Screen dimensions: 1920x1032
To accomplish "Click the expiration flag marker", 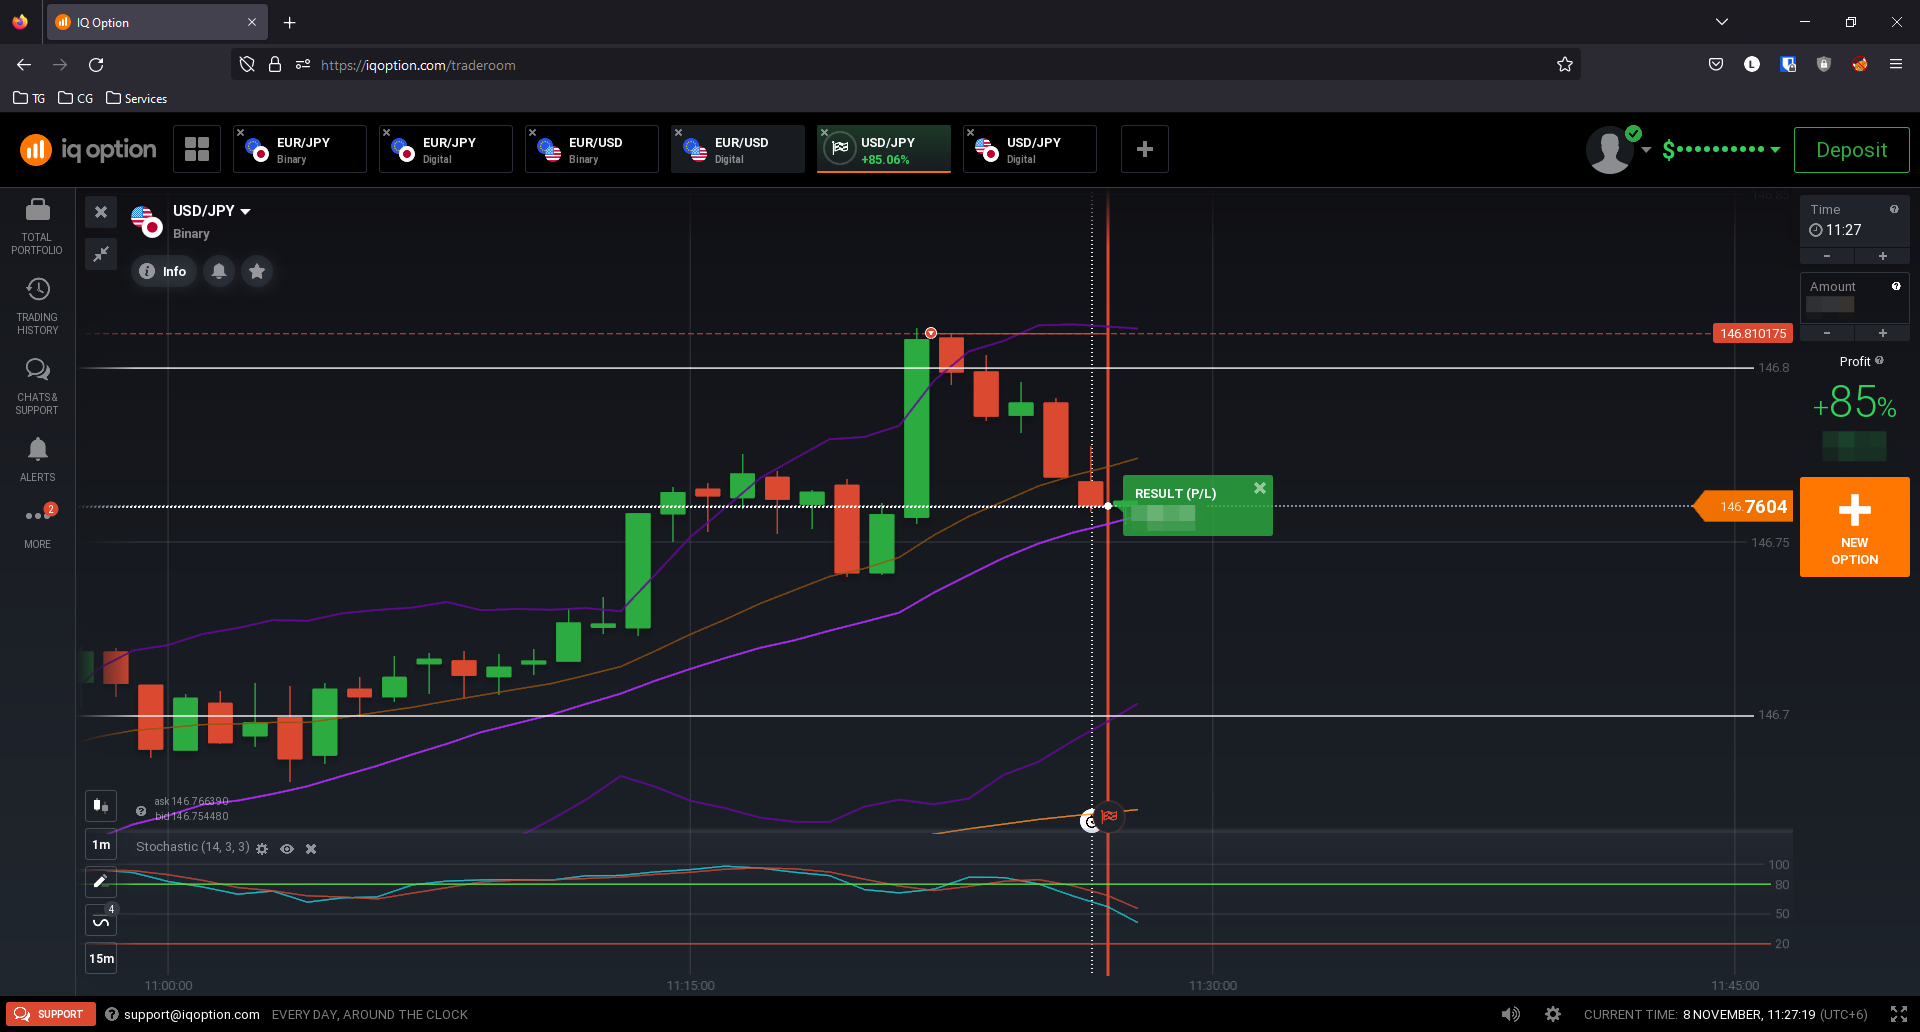I will tap(1109, 817).
